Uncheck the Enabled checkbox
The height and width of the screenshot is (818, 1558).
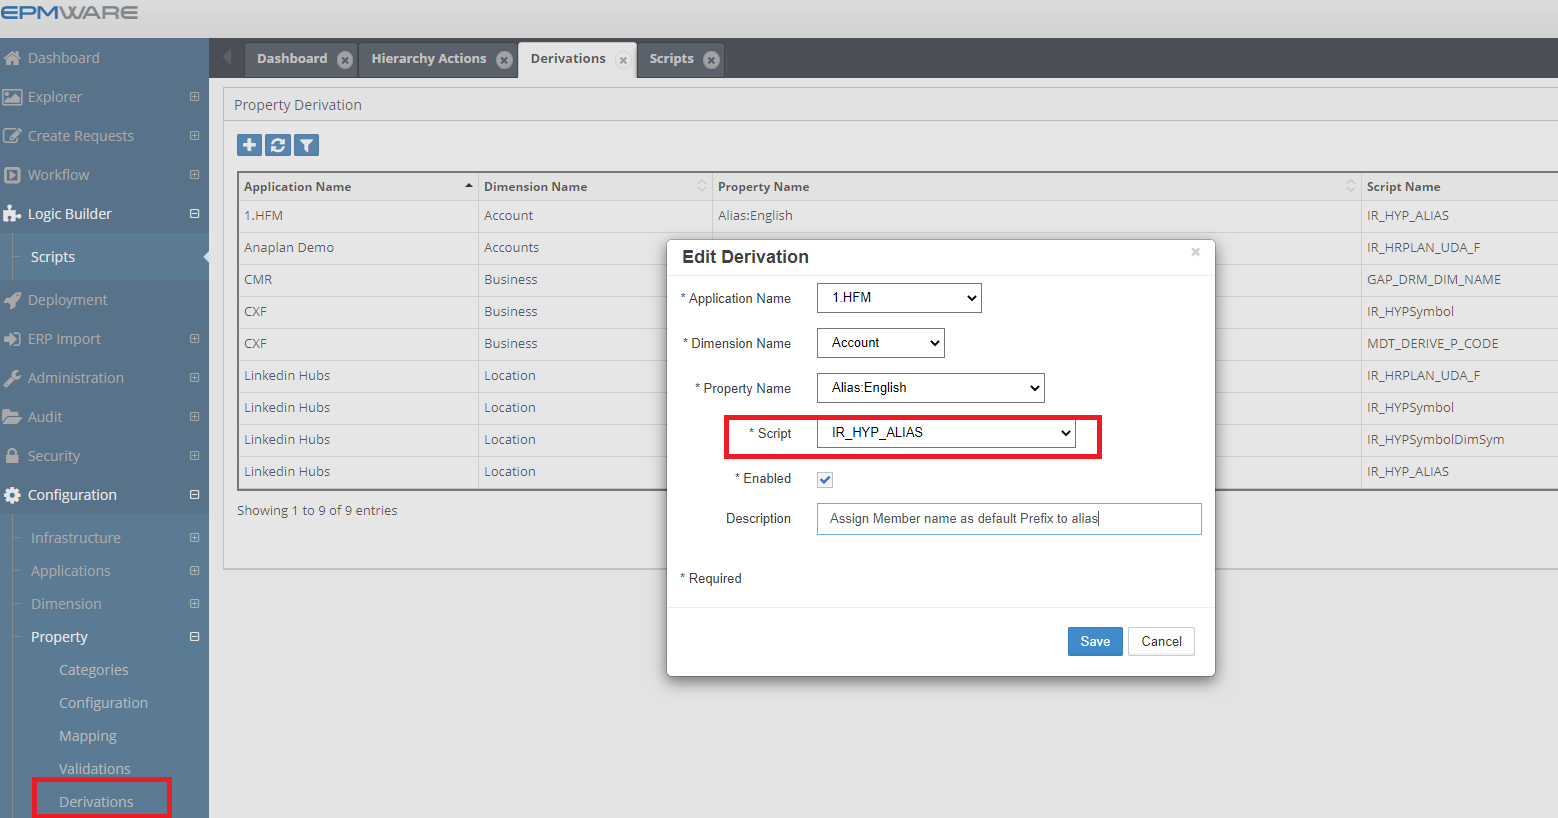(825, 479)
